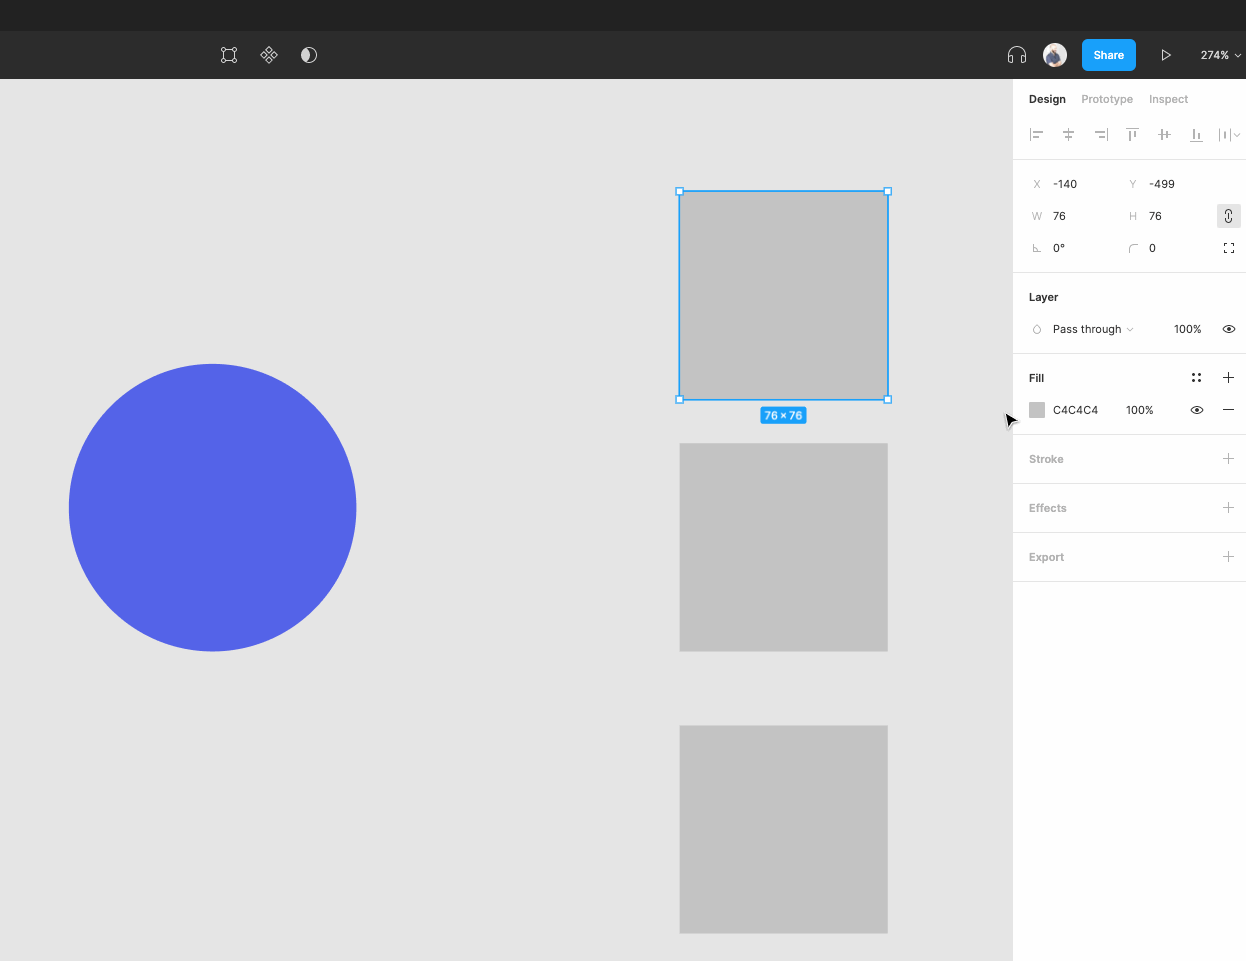1246x961 pixels.
Task: Click the C4C4C4 hex value
Action: coord(1075,410)
